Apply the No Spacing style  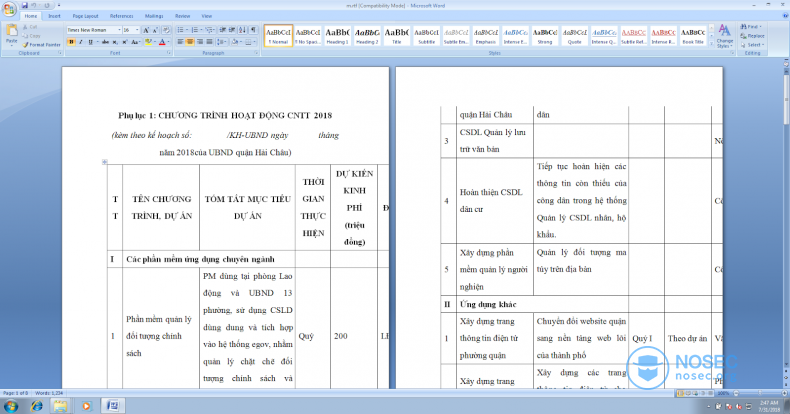pos(308,36)
